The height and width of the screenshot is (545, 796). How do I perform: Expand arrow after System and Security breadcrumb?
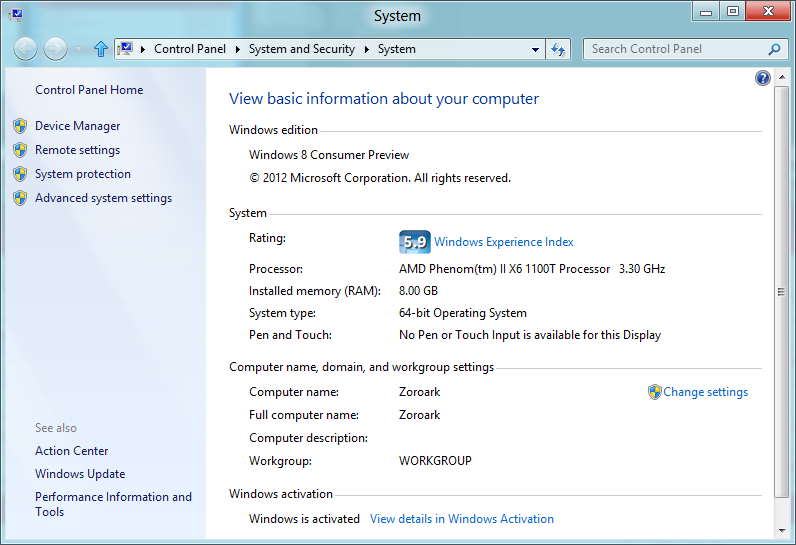367,49
